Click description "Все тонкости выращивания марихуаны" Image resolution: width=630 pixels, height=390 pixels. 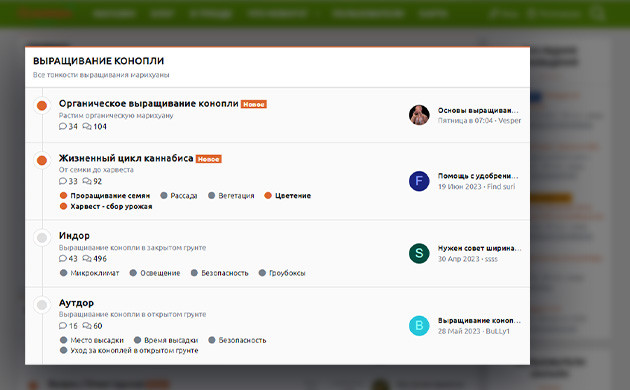click(101, 75)
